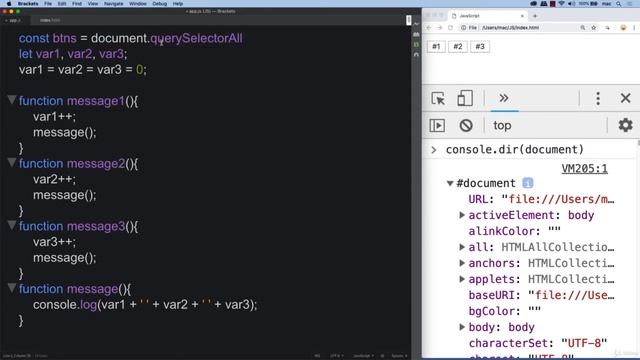Select the inspect element tool in DevTools
The image size is (640, 360).
(x=438, y=98)
